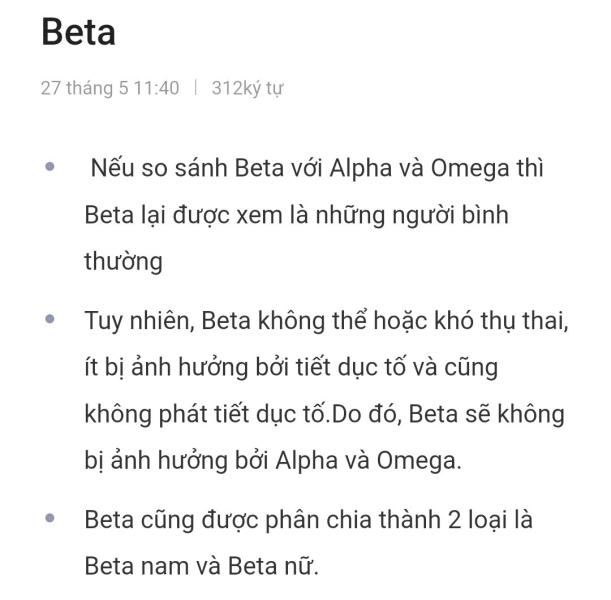Click the line "không phát tiết dục tố"
The width and height of the screenshot is (611, 600).
(x=324, y=414)
